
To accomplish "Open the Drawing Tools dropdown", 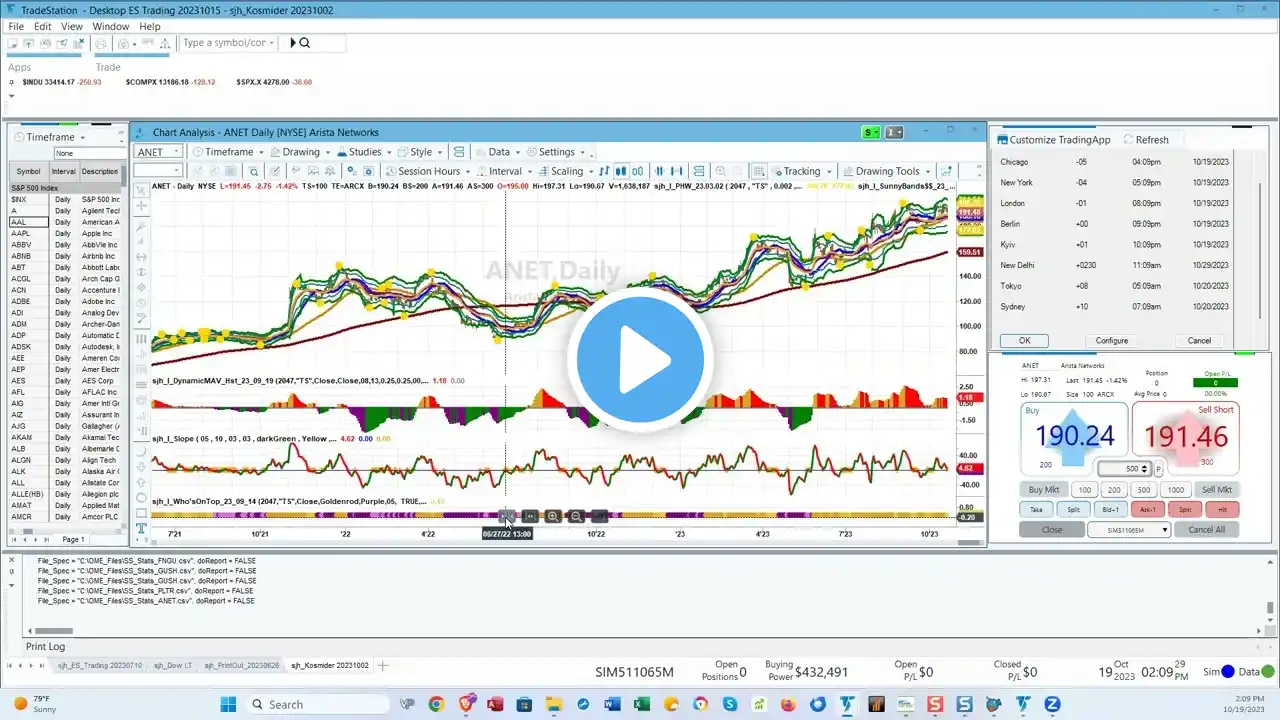I will point(888,171).
